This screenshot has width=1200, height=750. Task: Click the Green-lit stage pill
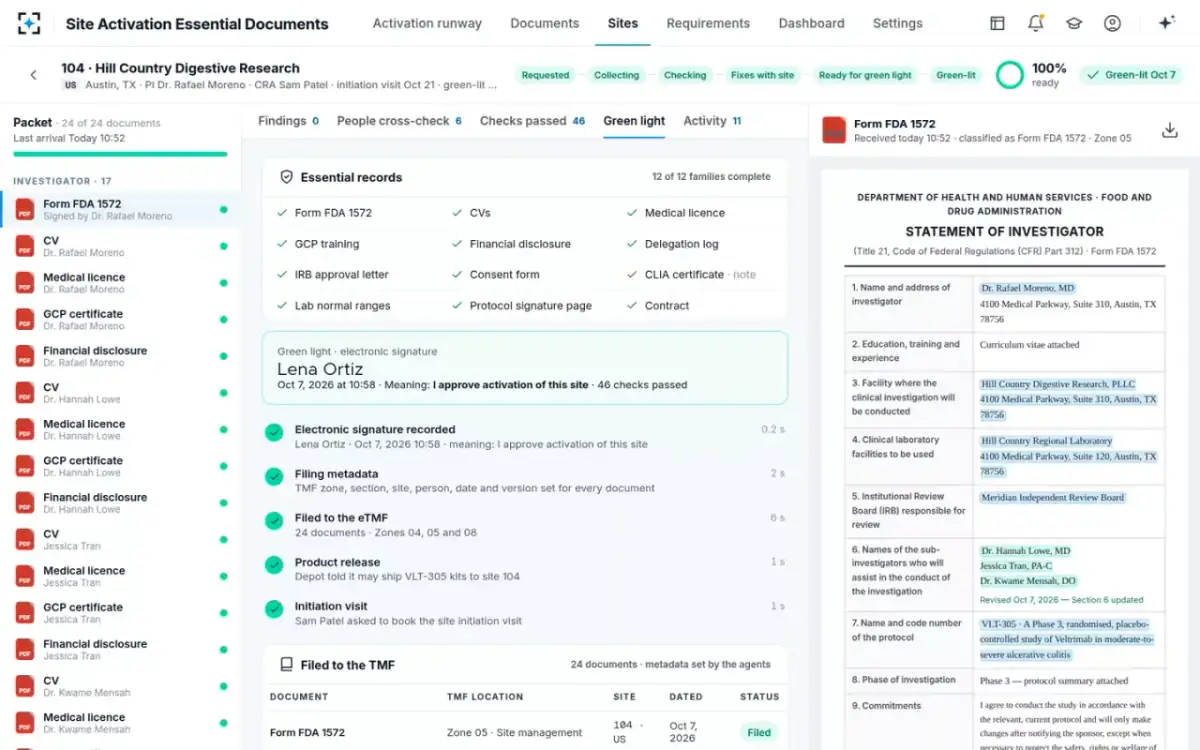click(x=956, y=75)
